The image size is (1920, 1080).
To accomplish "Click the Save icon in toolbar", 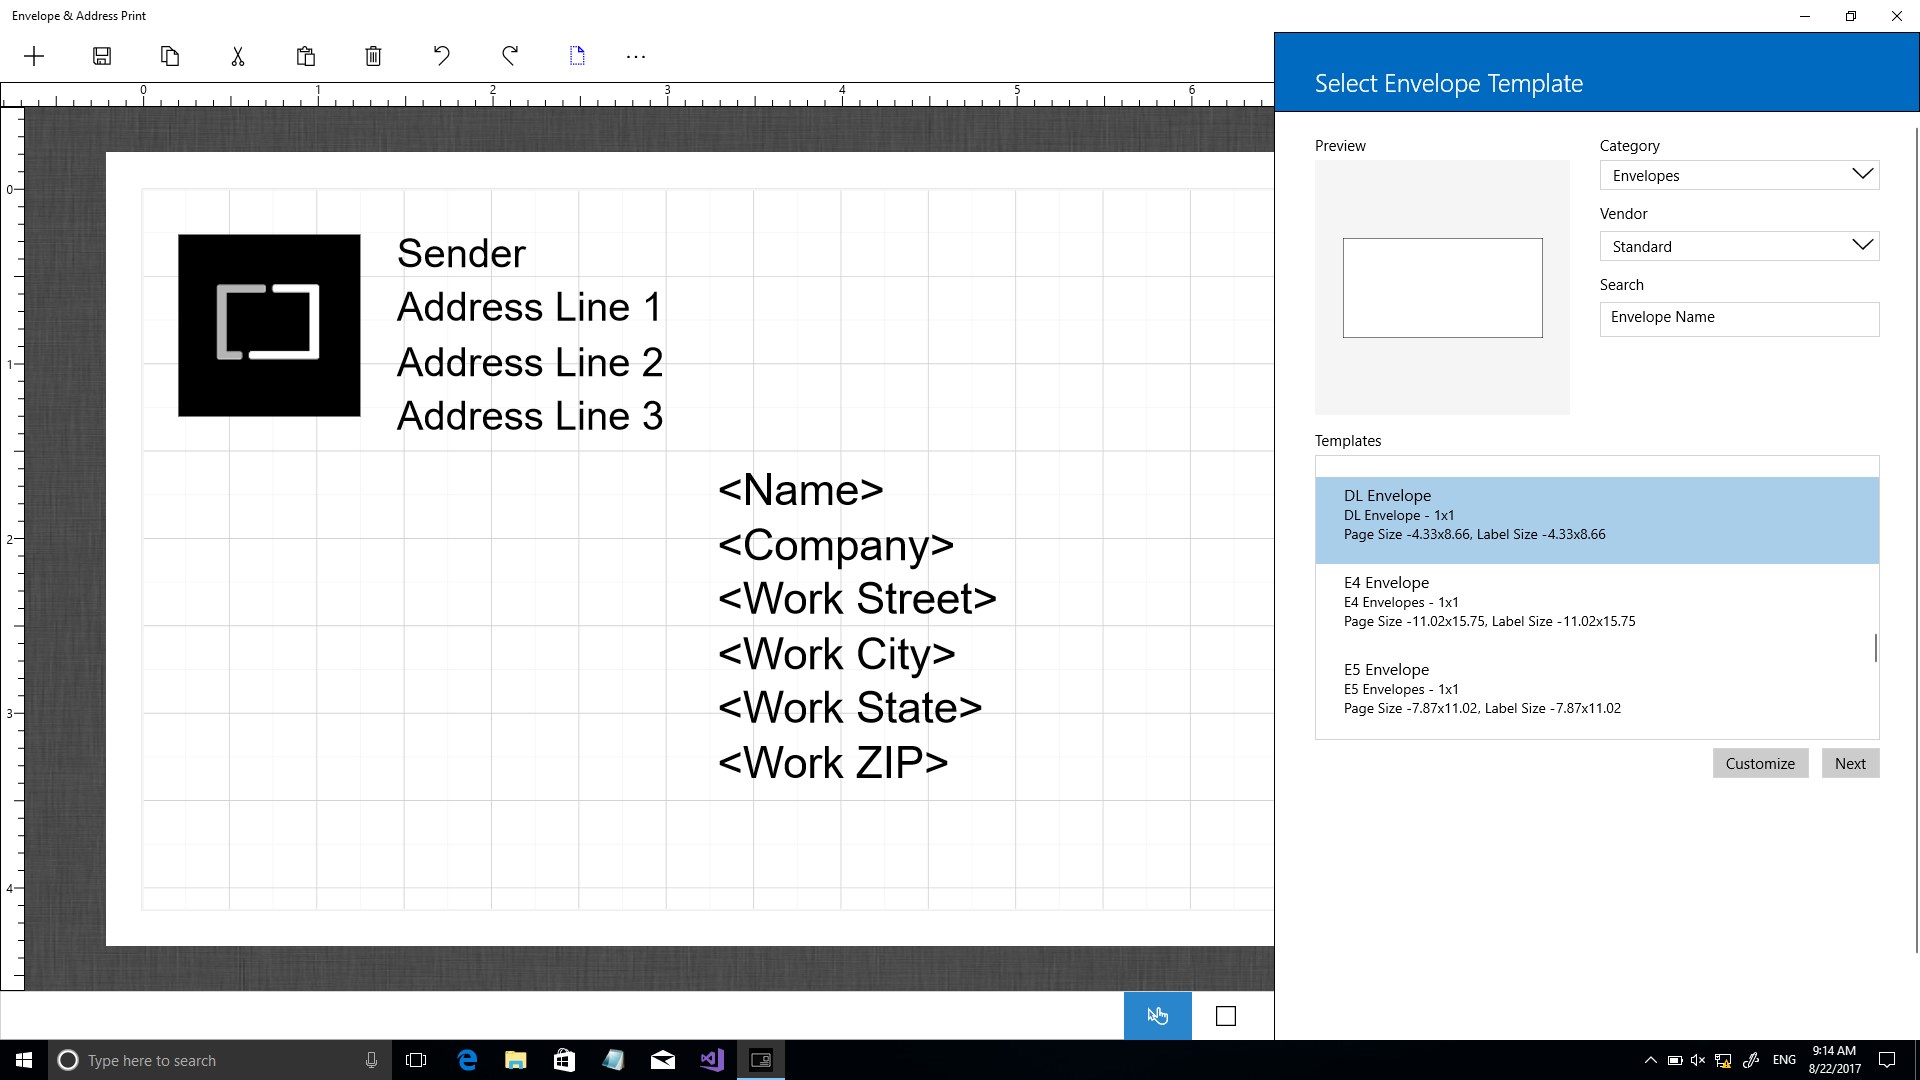I will (x=102, y=56).
